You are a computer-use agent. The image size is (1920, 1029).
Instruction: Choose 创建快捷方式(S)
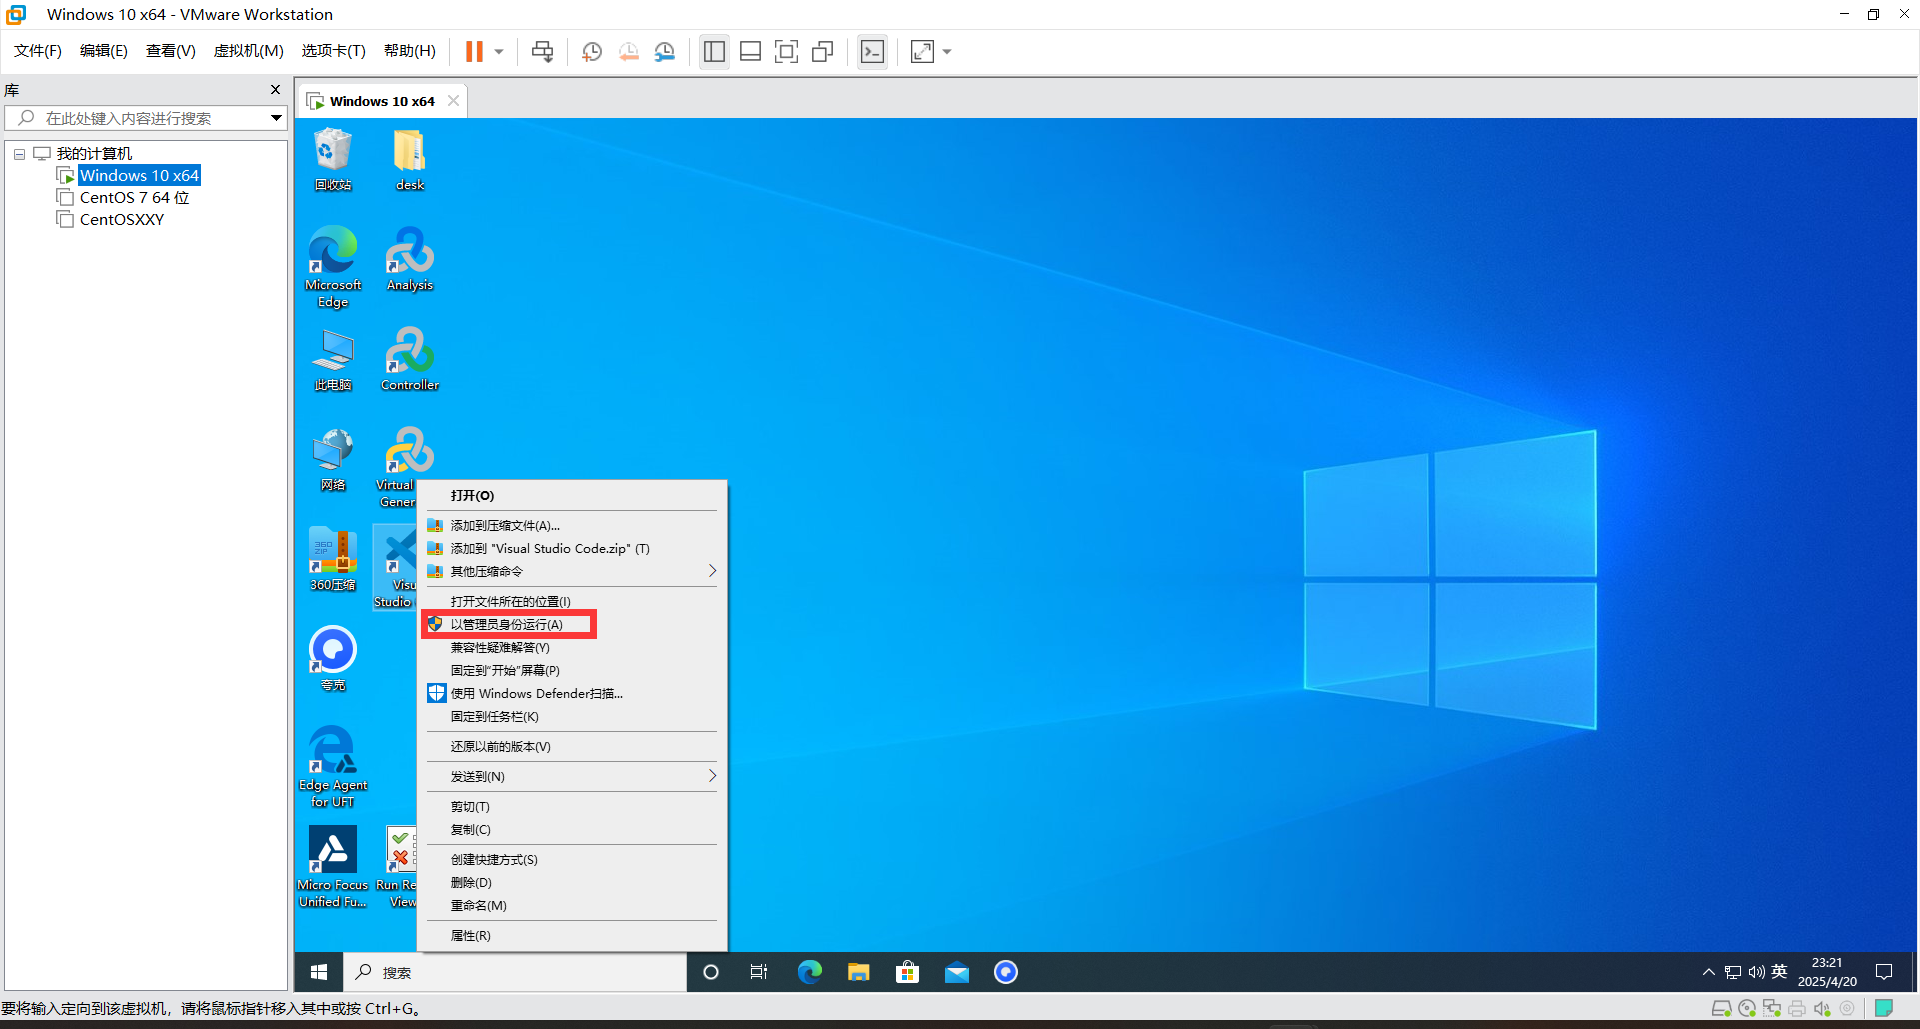pyautogui.click(x=572, y=860)
